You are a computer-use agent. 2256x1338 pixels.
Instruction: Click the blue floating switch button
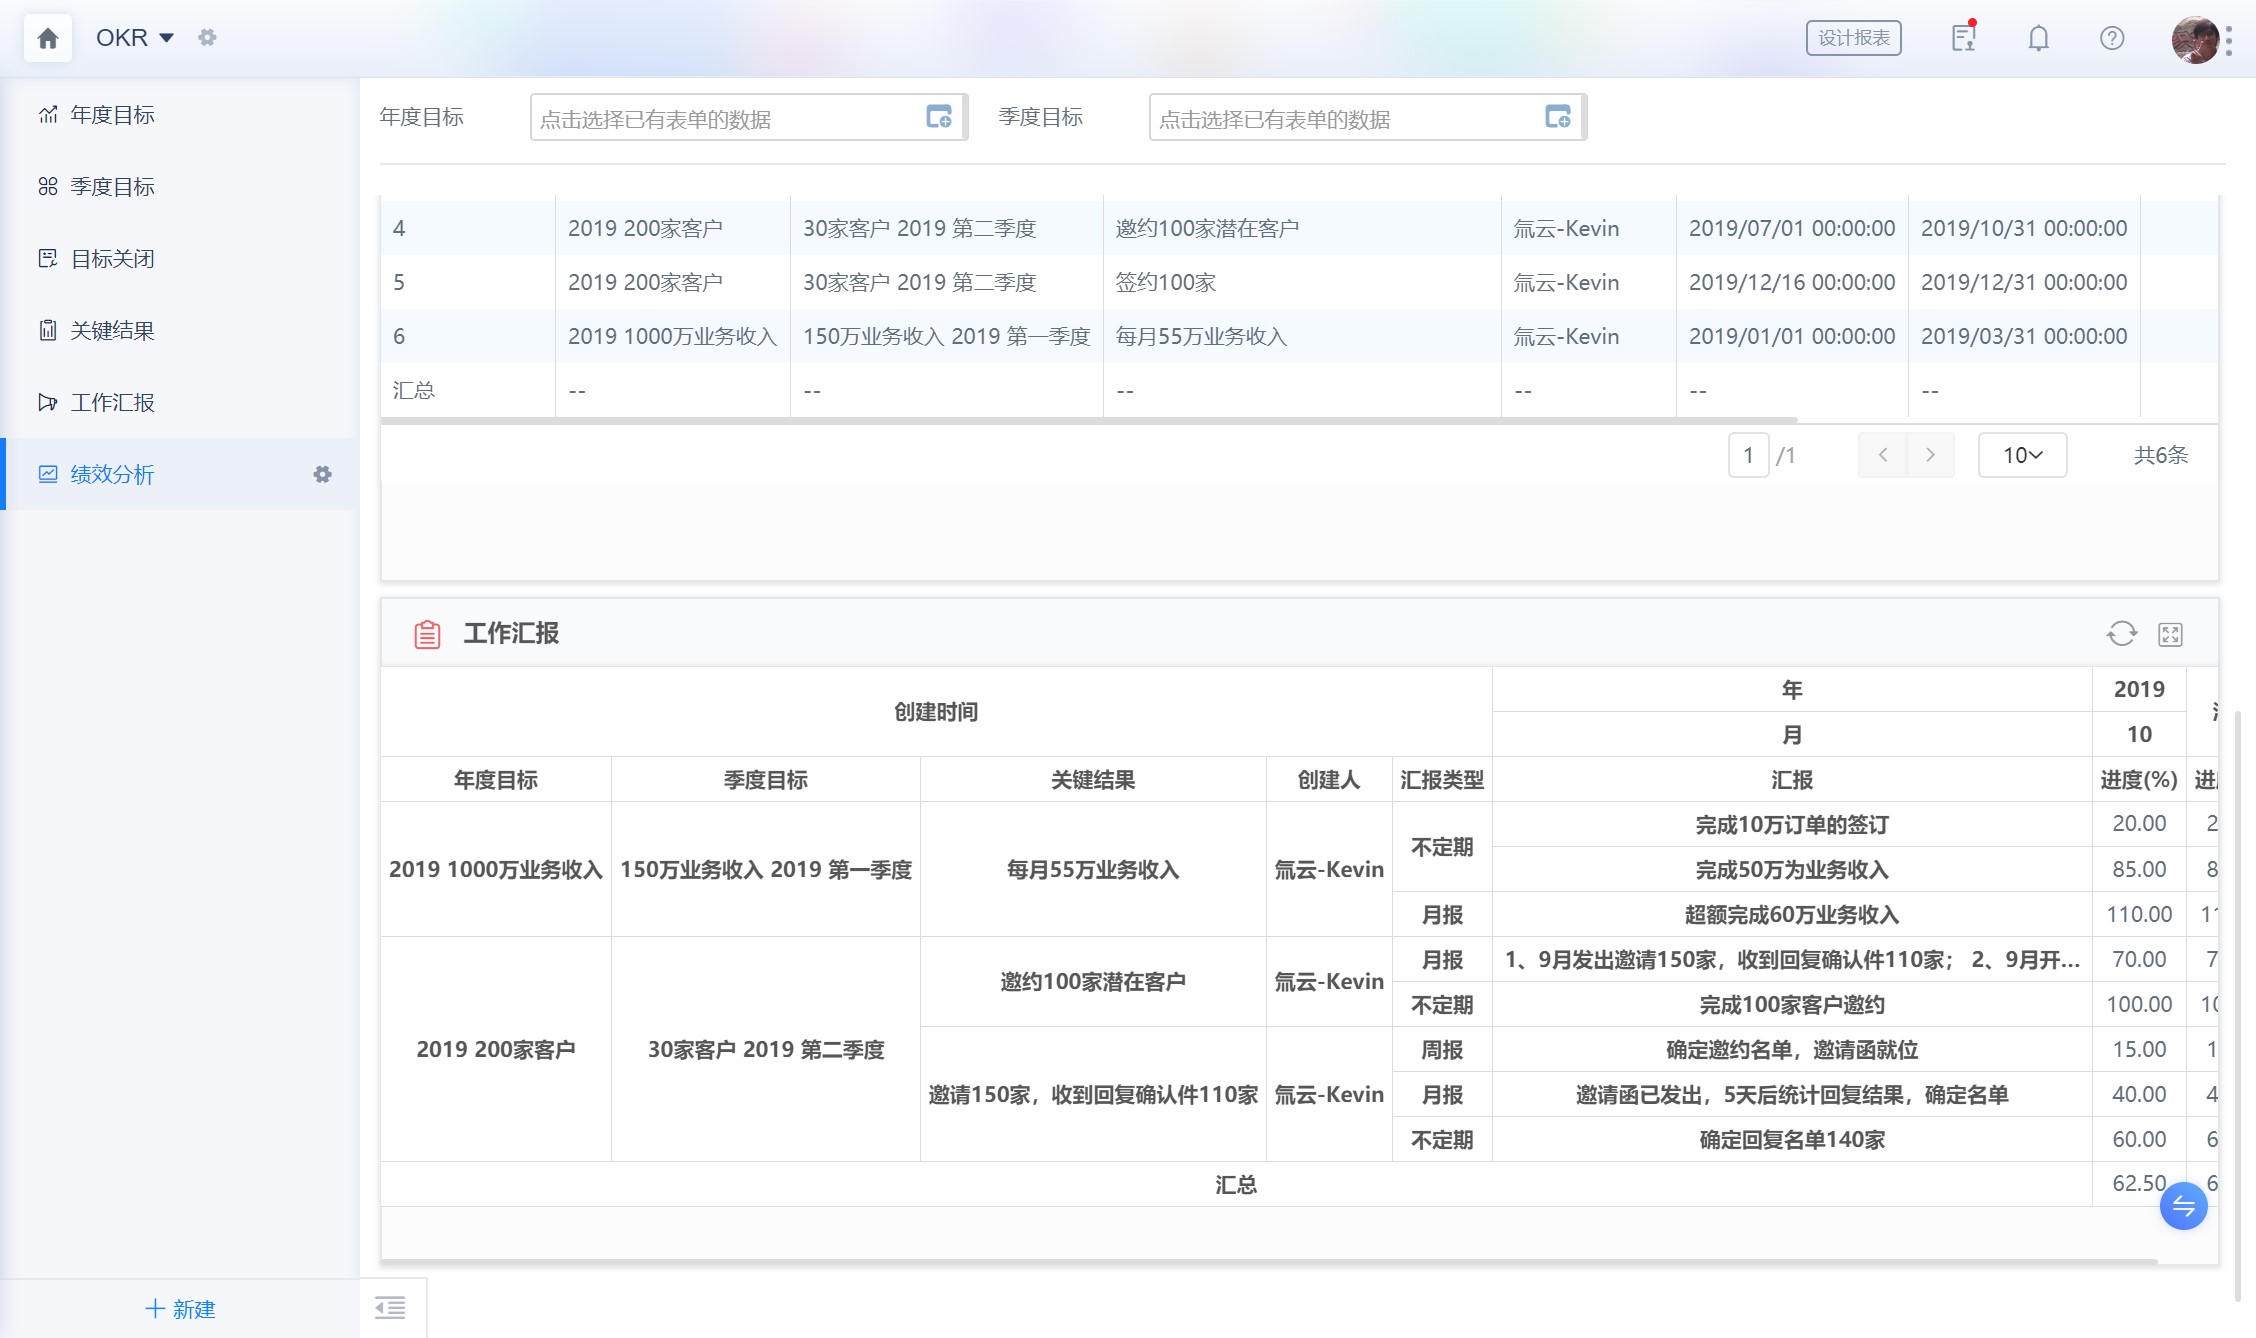pos(2184,1206)
